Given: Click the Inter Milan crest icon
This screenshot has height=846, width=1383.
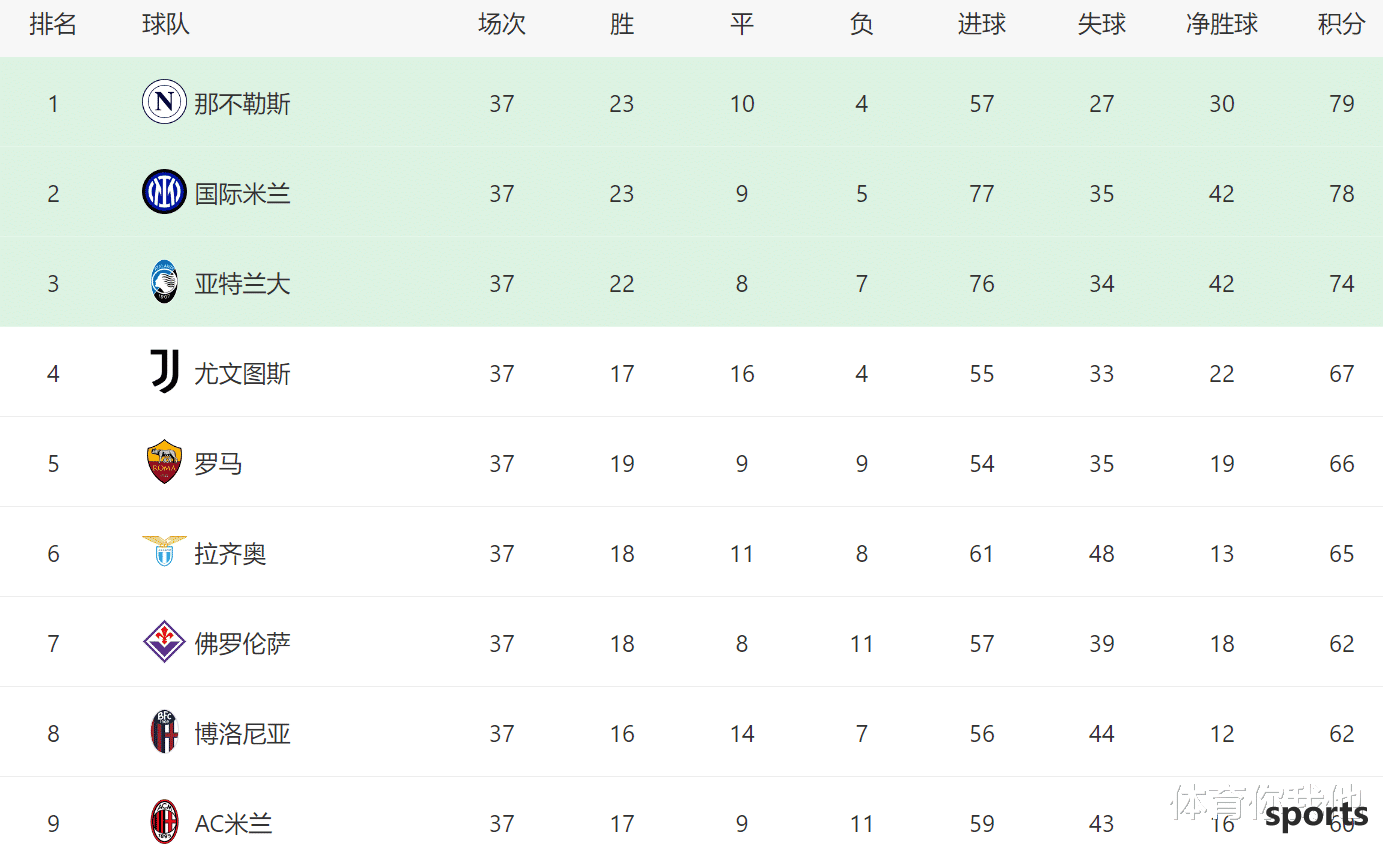Looking at the screenshot, I should 164,192.
